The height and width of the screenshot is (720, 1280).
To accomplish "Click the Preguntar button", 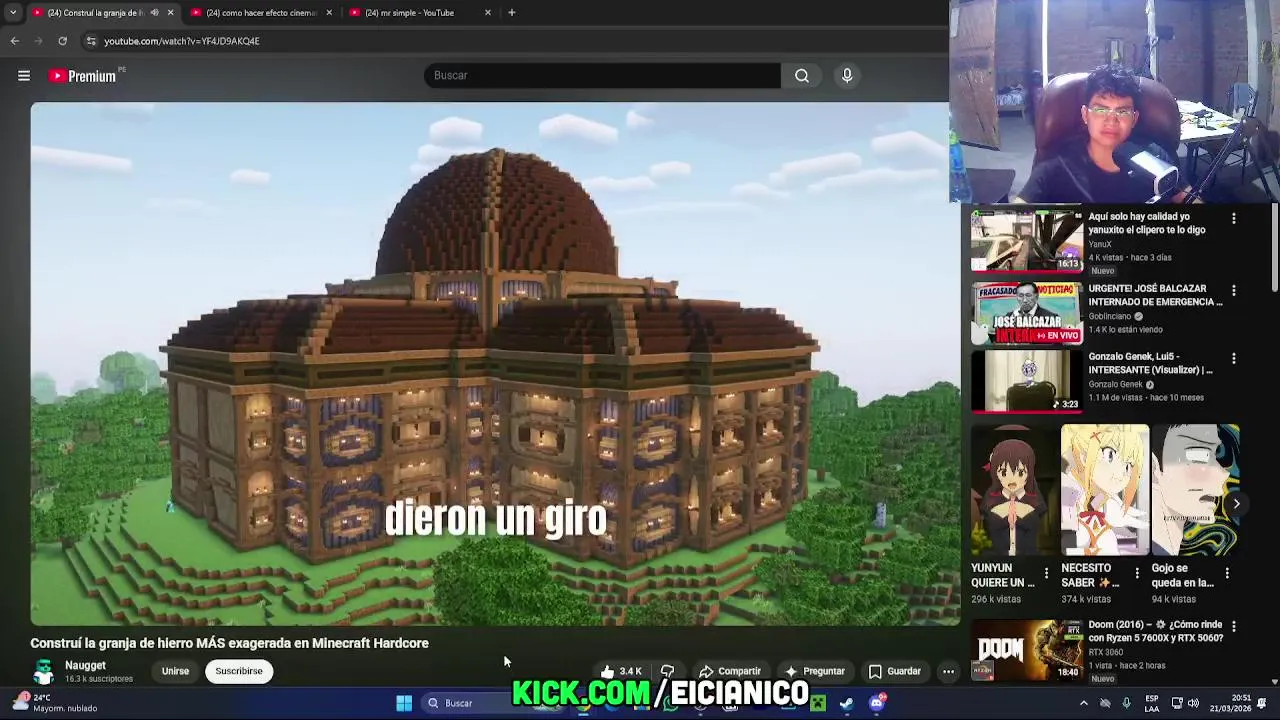I will tap(815, 671).
